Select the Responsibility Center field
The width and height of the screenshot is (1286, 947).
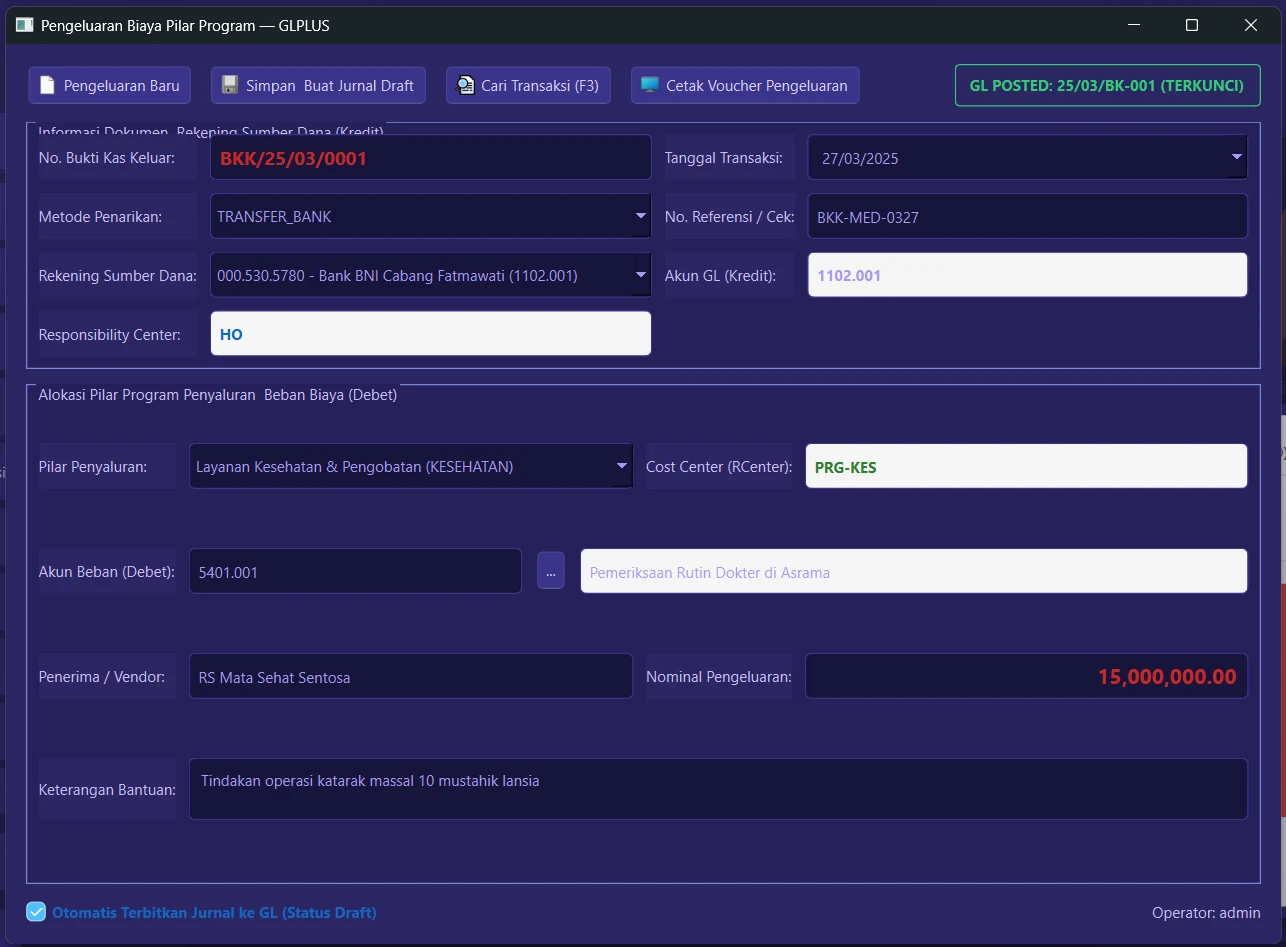pos(431,334)
